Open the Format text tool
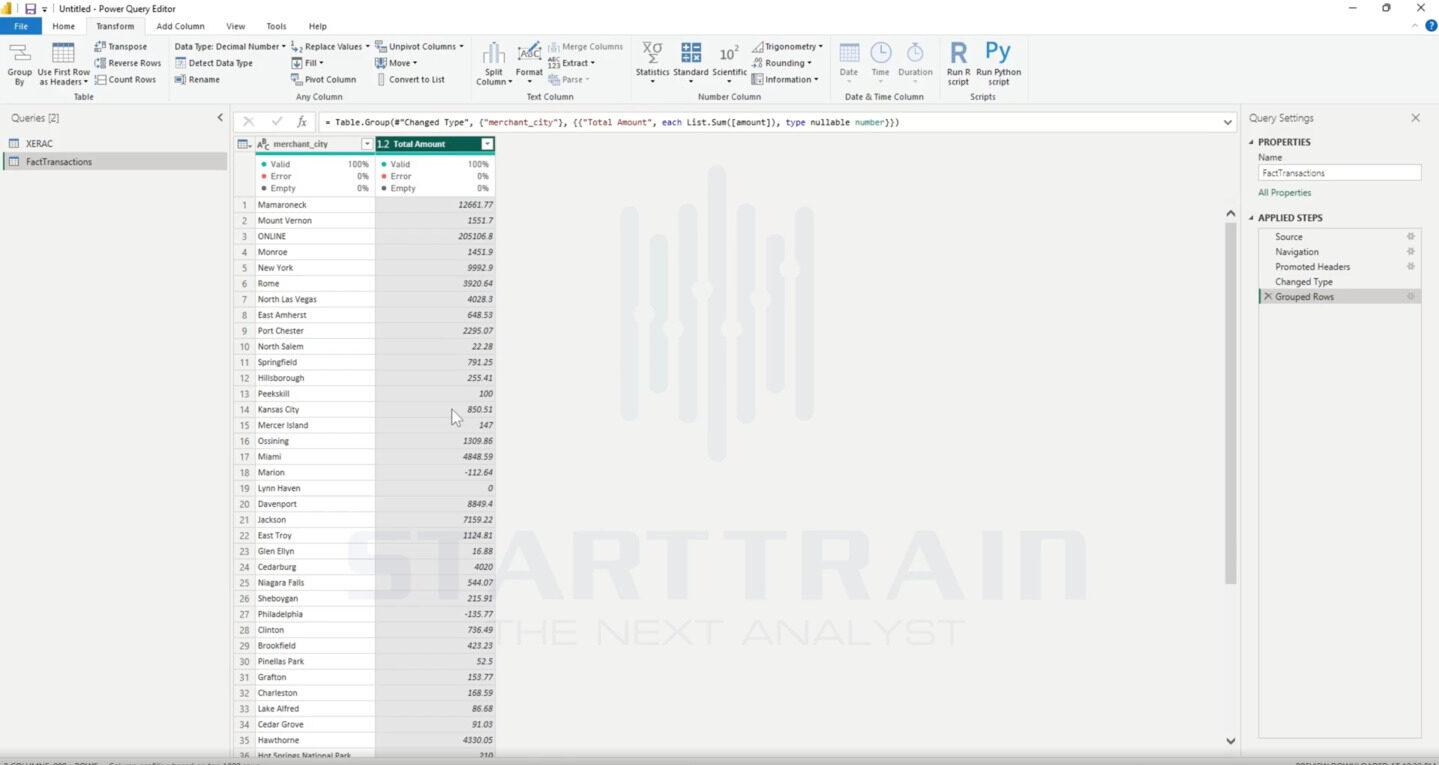1439x765 pixels. pyautogui.click(x=529, y=62)
